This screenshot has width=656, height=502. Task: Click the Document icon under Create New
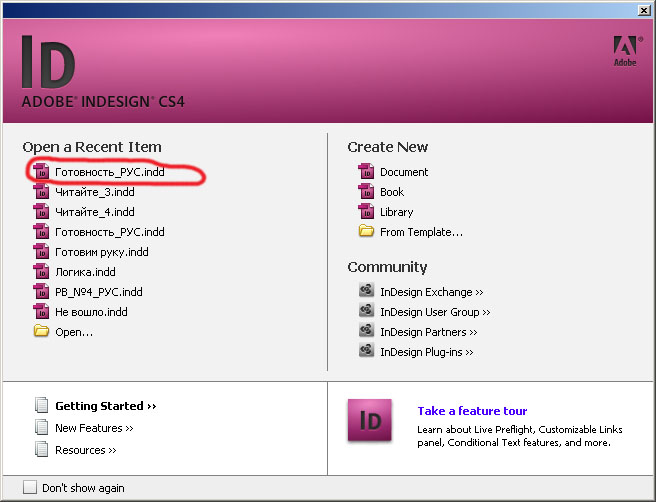coord(366,171)
